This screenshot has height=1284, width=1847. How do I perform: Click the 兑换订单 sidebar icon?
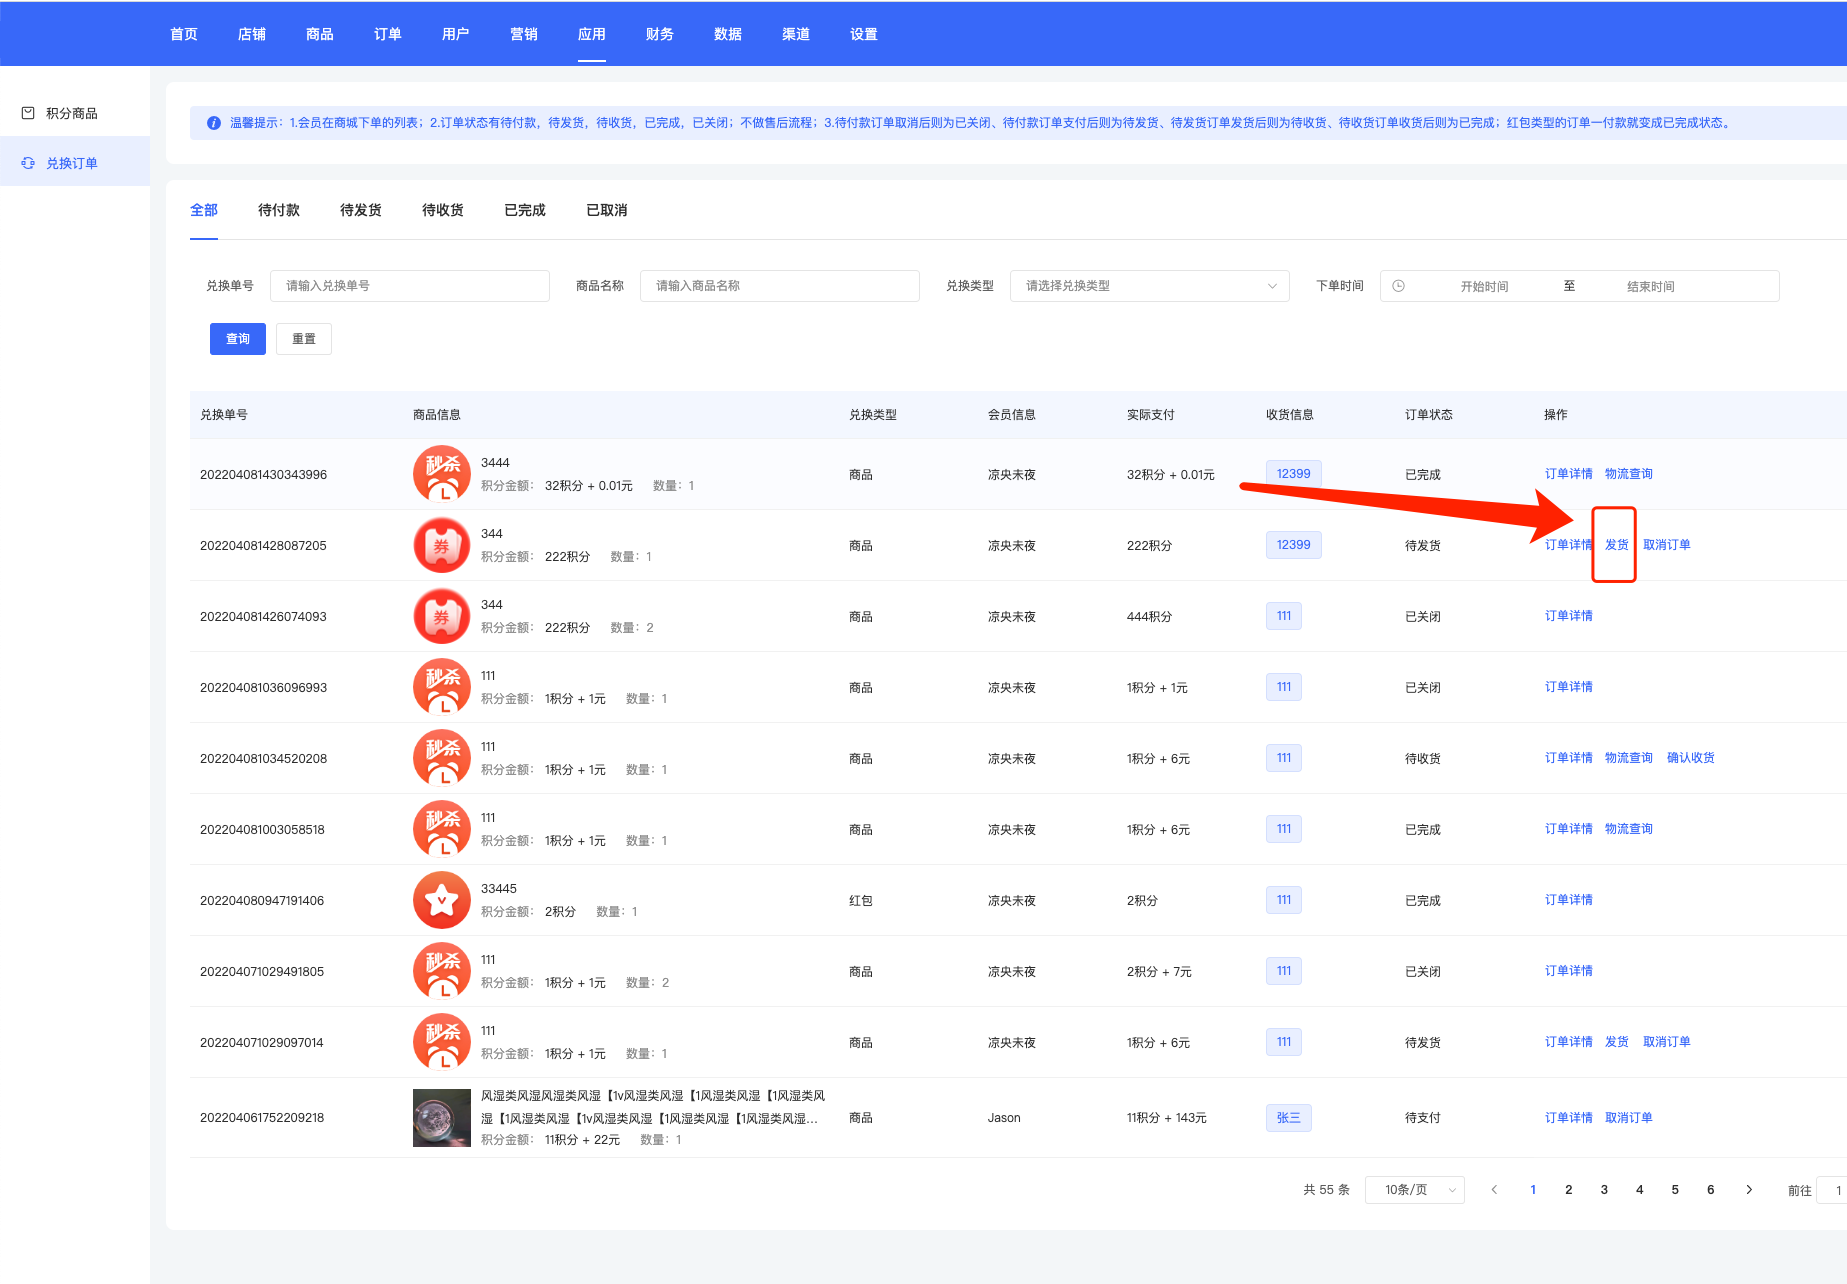point(28,163)
